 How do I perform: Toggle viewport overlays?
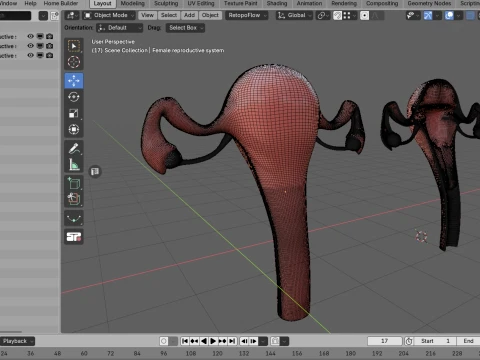[x=449, y=16]
